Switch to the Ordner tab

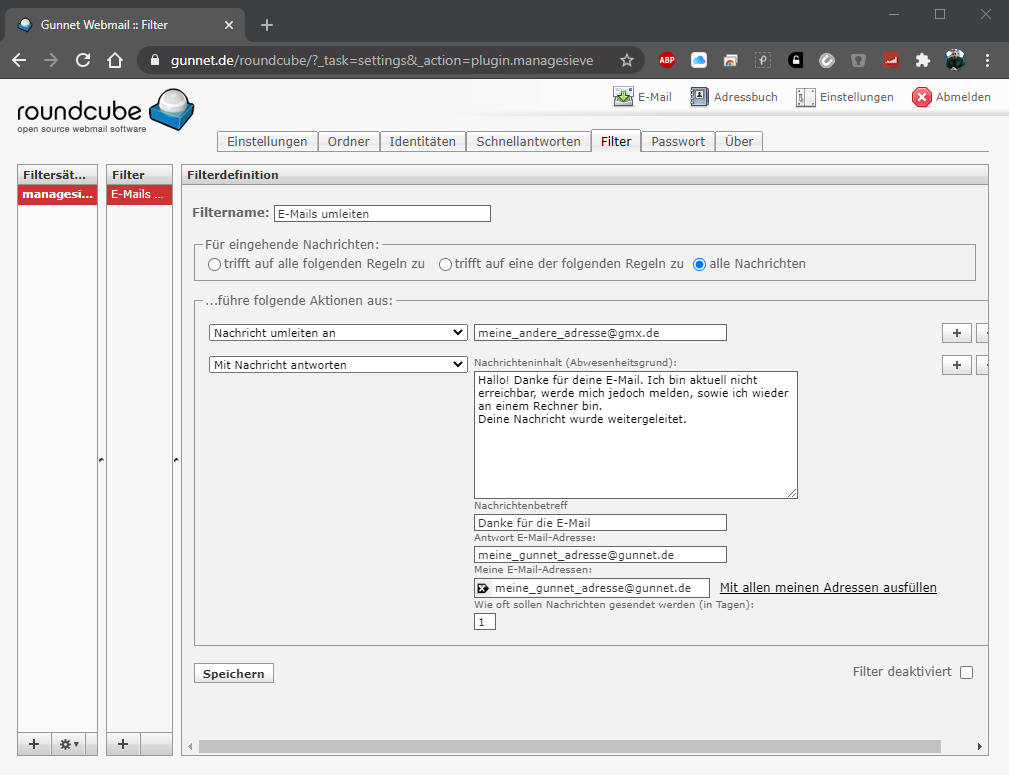tap(349, 142)
